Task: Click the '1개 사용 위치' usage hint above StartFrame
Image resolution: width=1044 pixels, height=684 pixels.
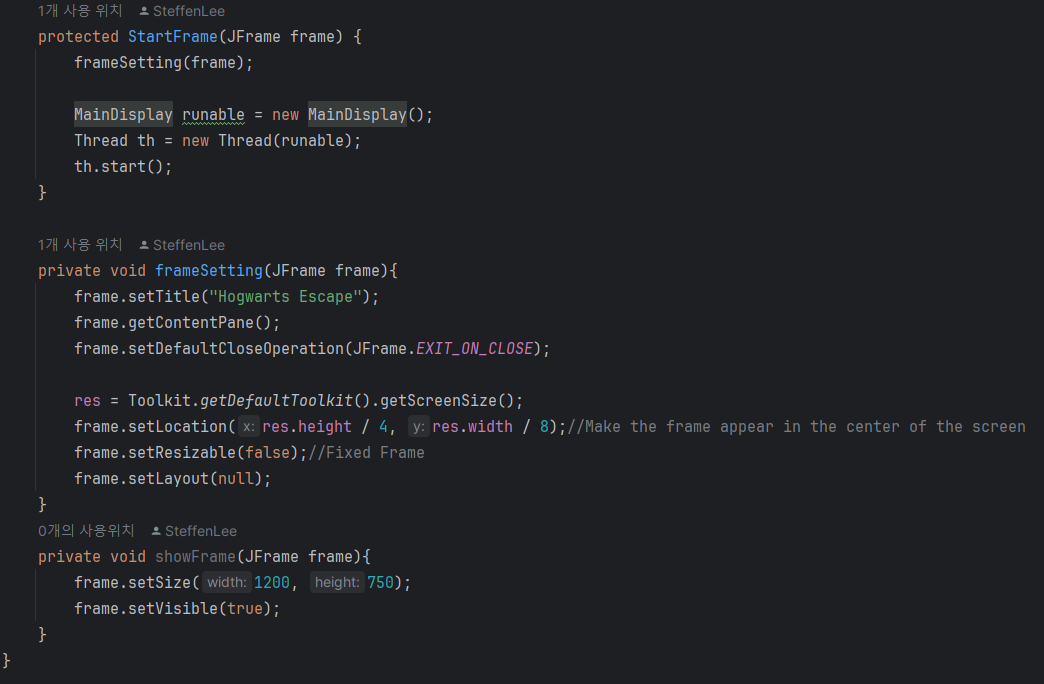Action: point(80,11)
